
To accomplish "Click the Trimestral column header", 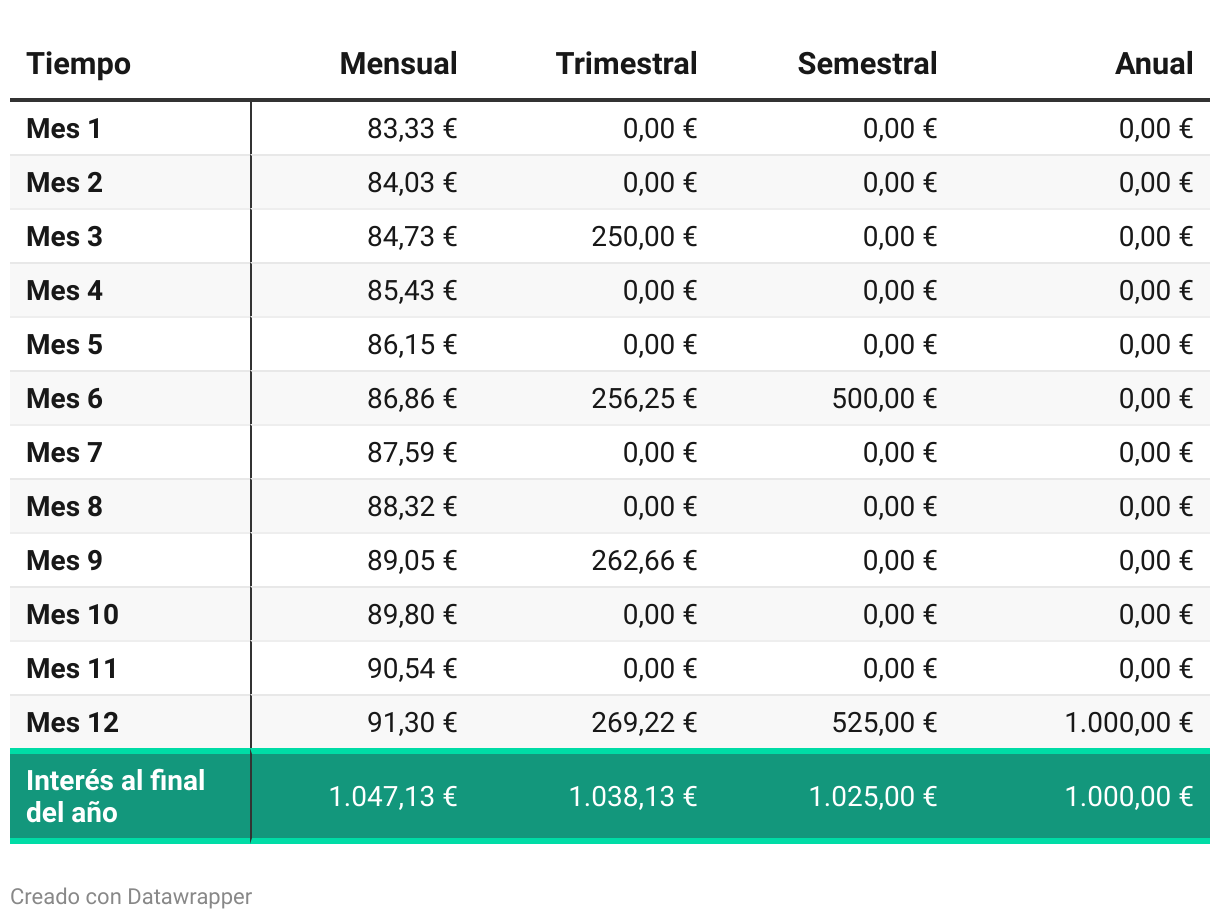I will 626,64.
